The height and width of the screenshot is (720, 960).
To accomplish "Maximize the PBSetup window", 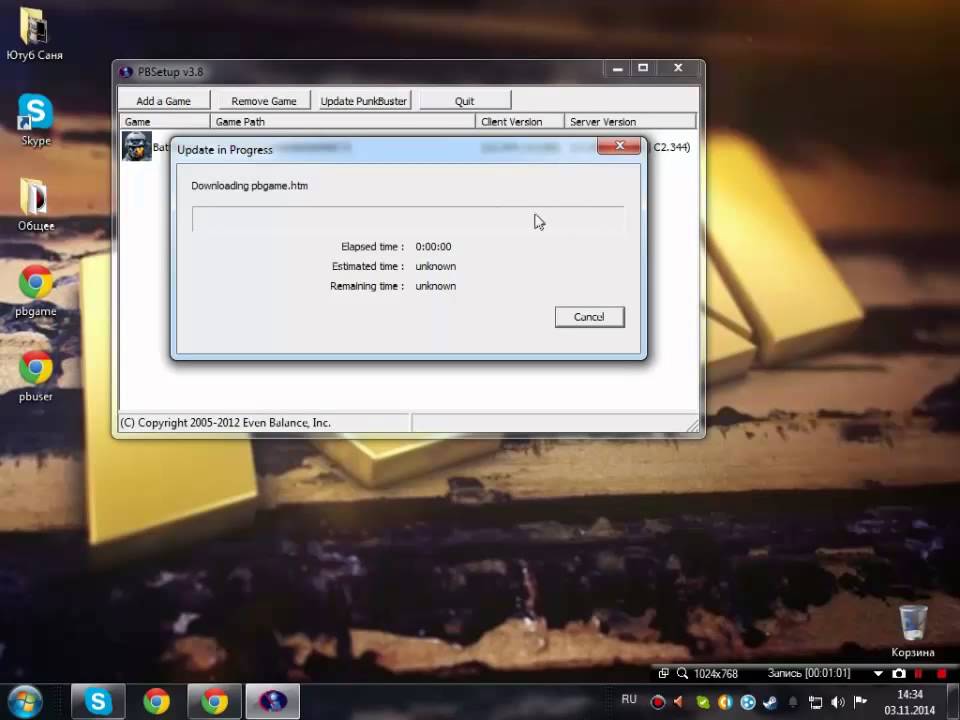I will (x=643, y=69).
